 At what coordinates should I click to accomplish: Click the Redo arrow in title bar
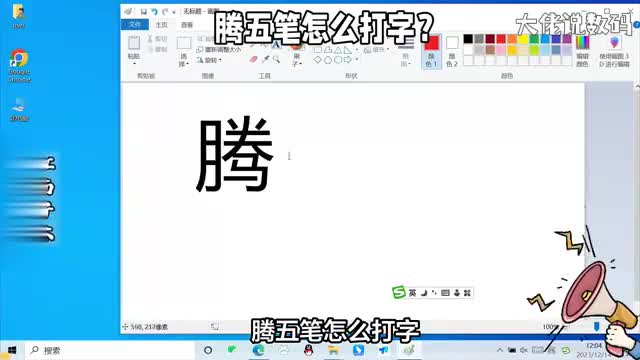tap(165, 11)
